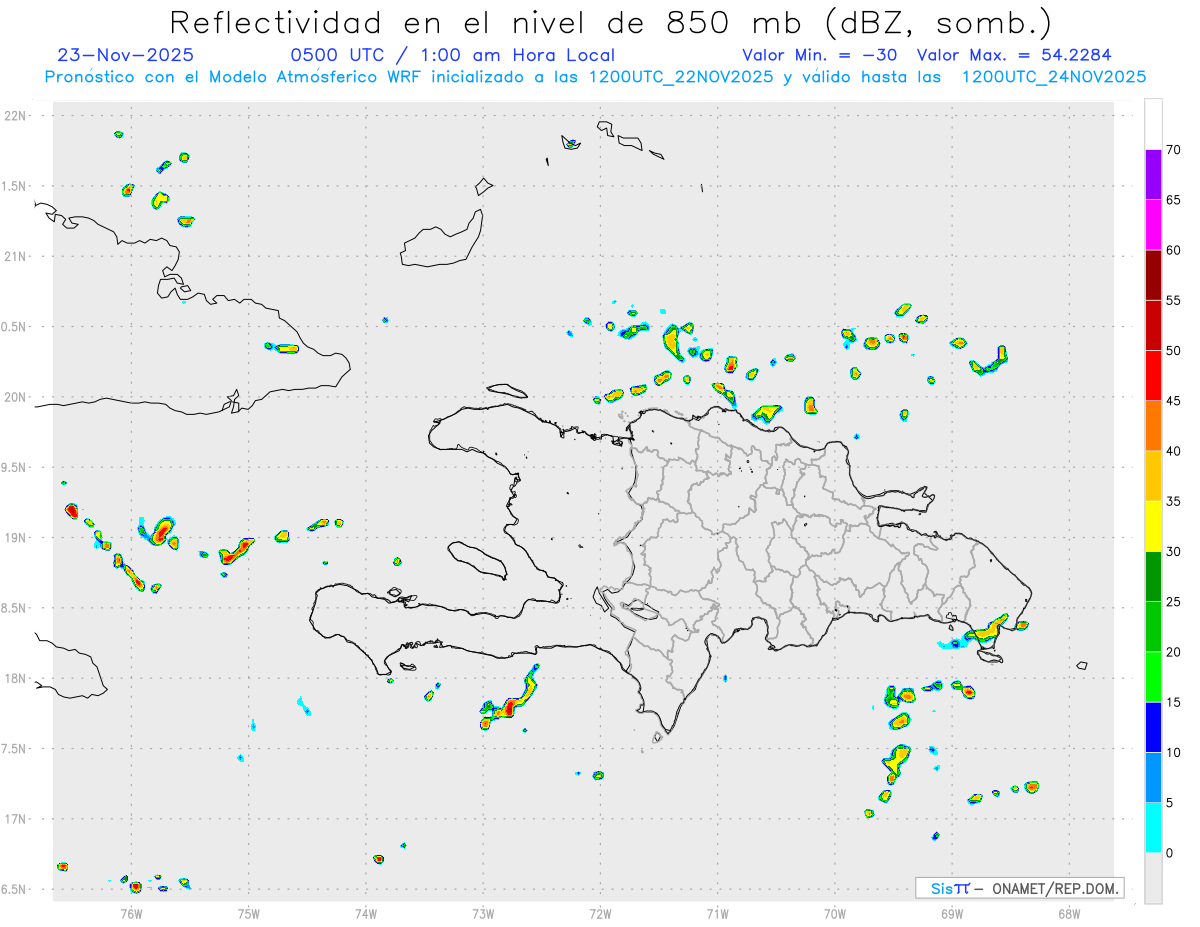Click the '45' colorbar tick value
Viewport: 1200px width, 927px height.
pyautogui.click(x=1175, y=401)
